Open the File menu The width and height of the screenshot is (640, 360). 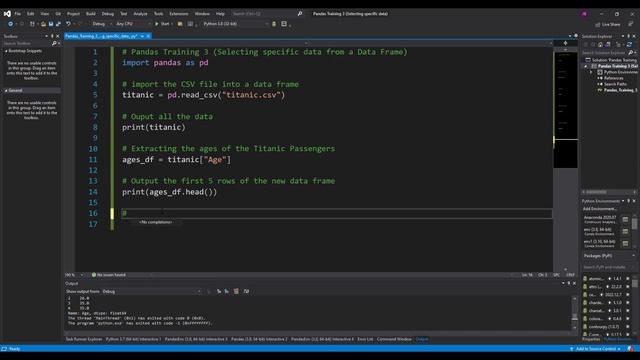[x=18, y=13]
